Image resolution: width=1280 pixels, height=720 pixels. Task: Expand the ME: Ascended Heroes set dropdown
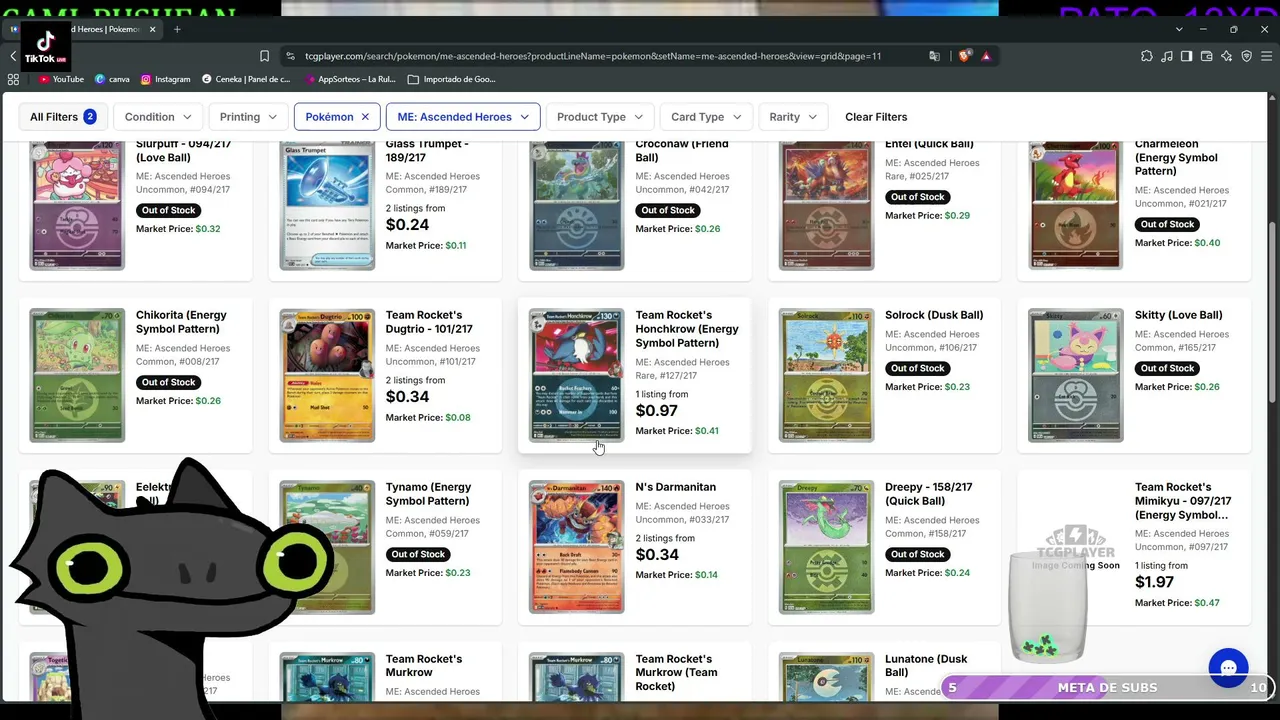(463, 117)
